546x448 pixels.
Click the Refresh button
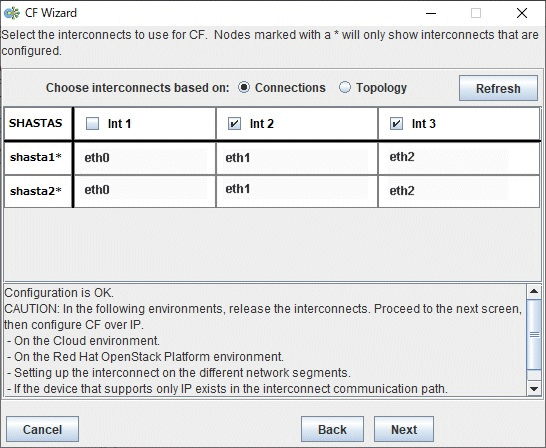(498, 88)
